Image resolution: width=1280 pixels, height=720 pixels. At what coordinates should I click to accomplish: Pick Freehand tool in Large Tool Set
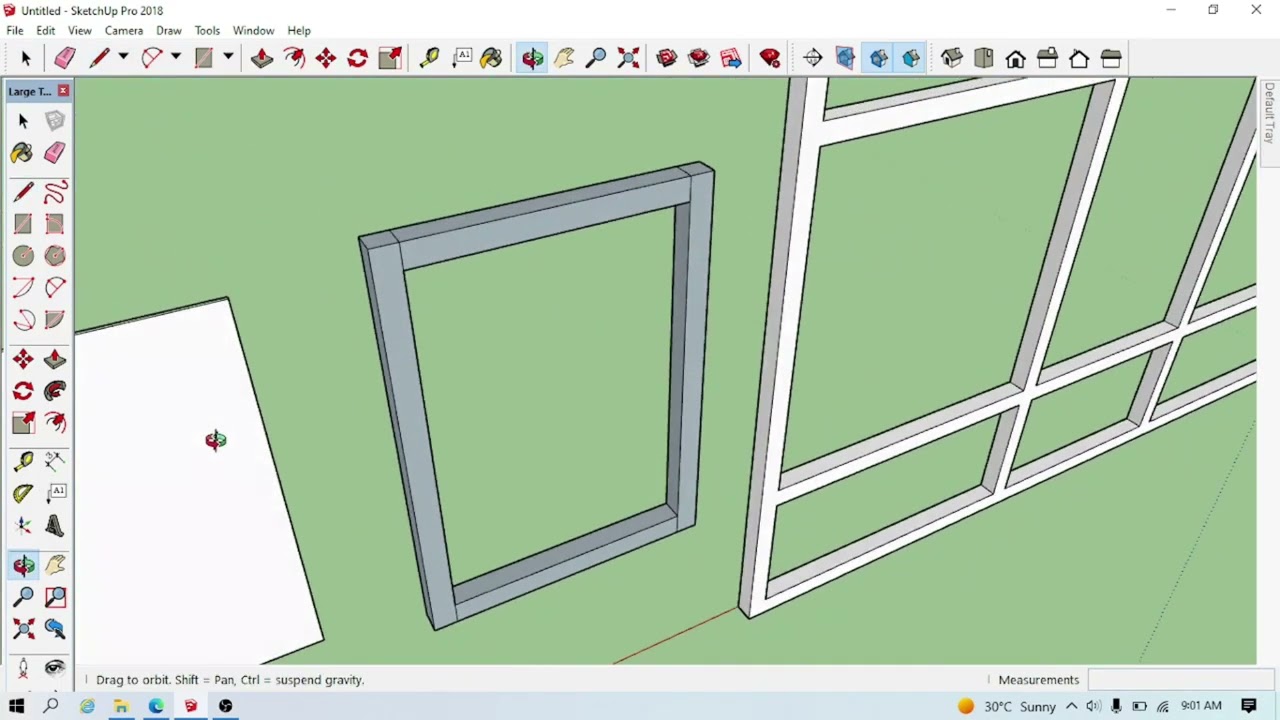pyautogui.click(x=55, y=192)
